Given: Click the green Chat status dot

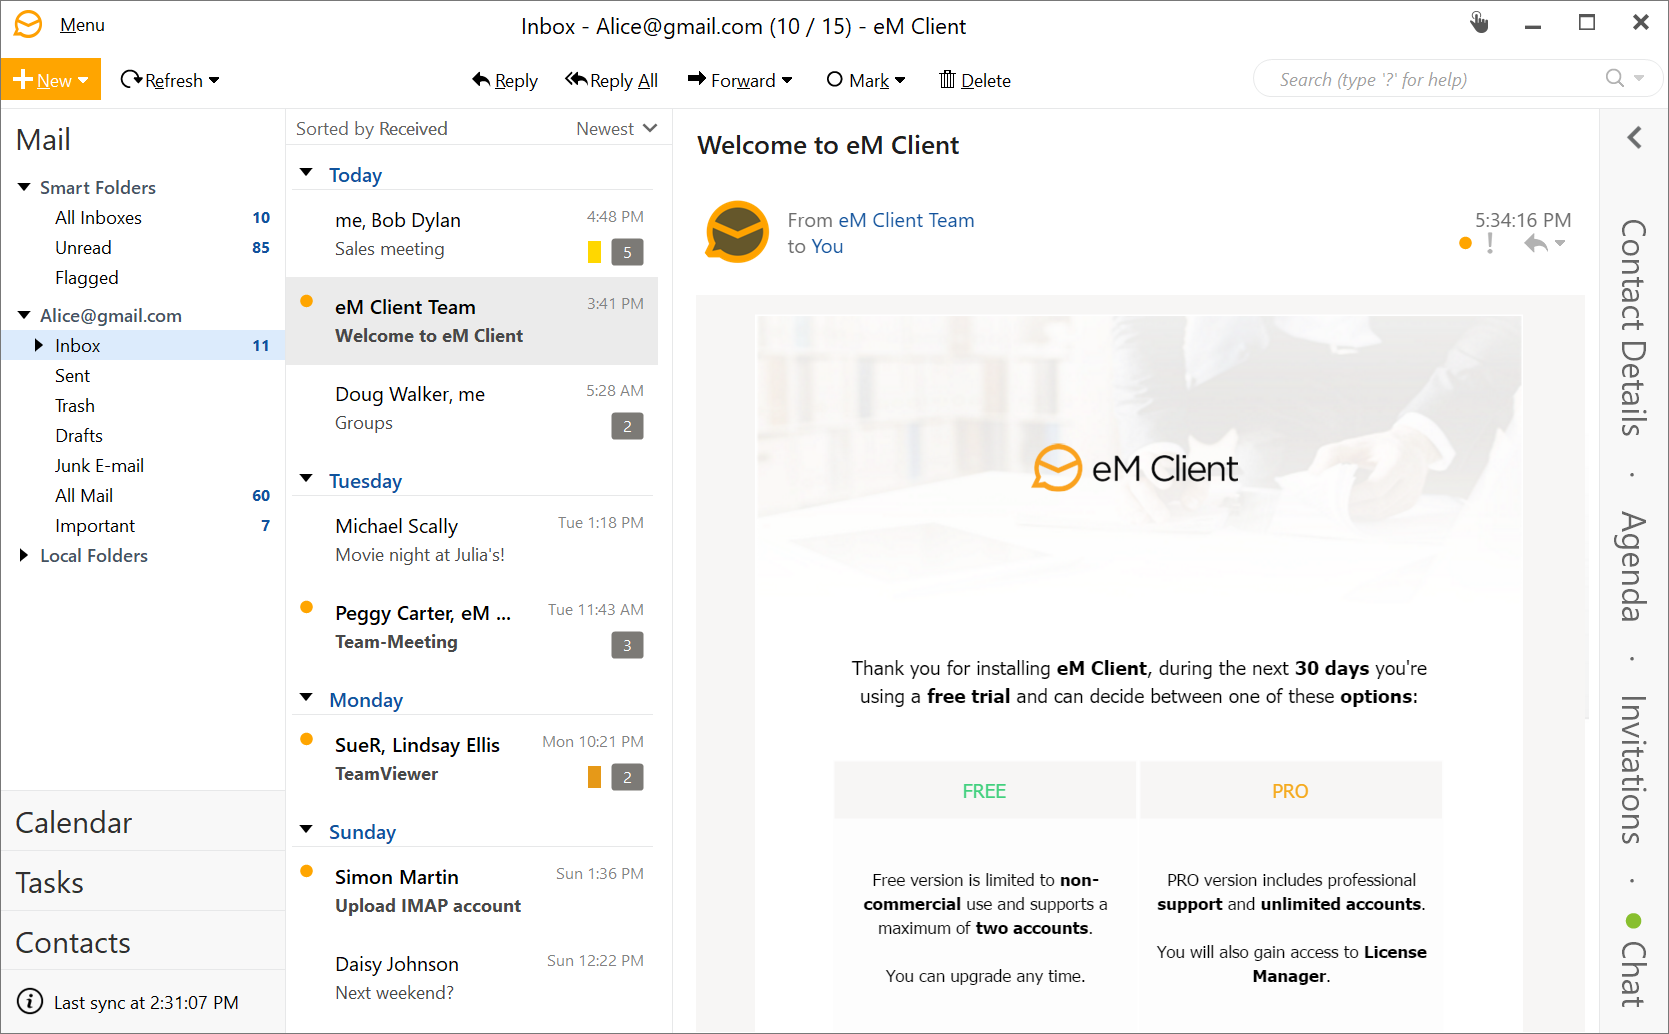Looking at the screenshot, I should tap(1633, 921).
